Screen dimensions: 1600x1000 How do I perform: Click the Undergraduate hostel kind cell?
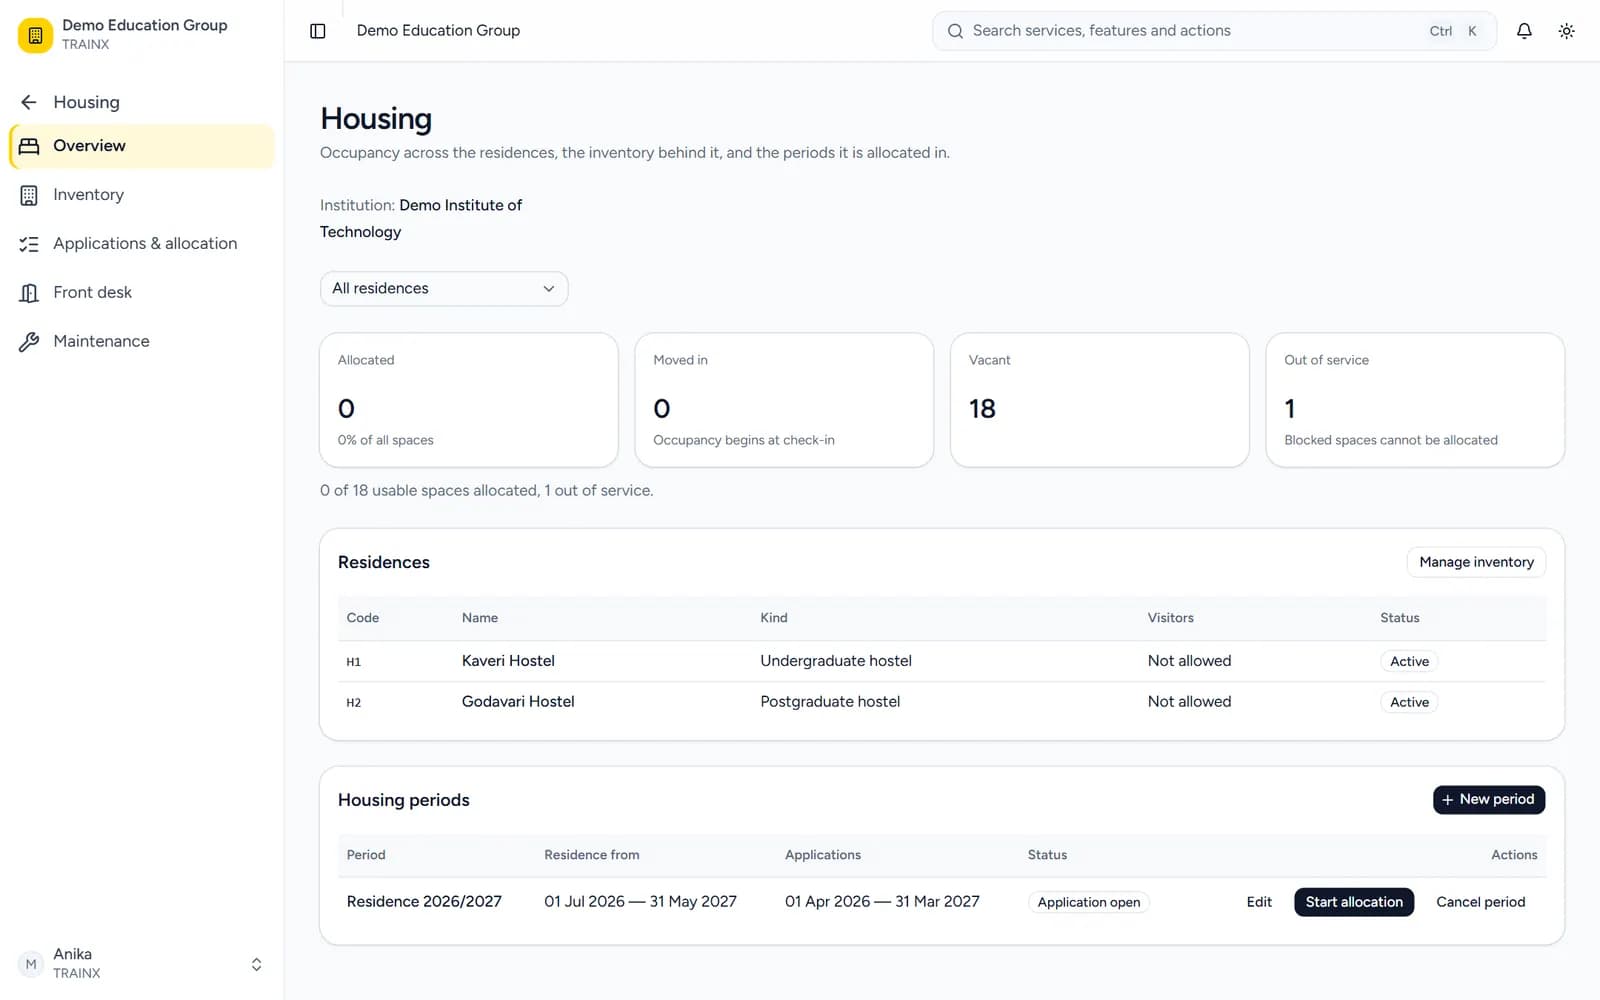coord(836,661)
